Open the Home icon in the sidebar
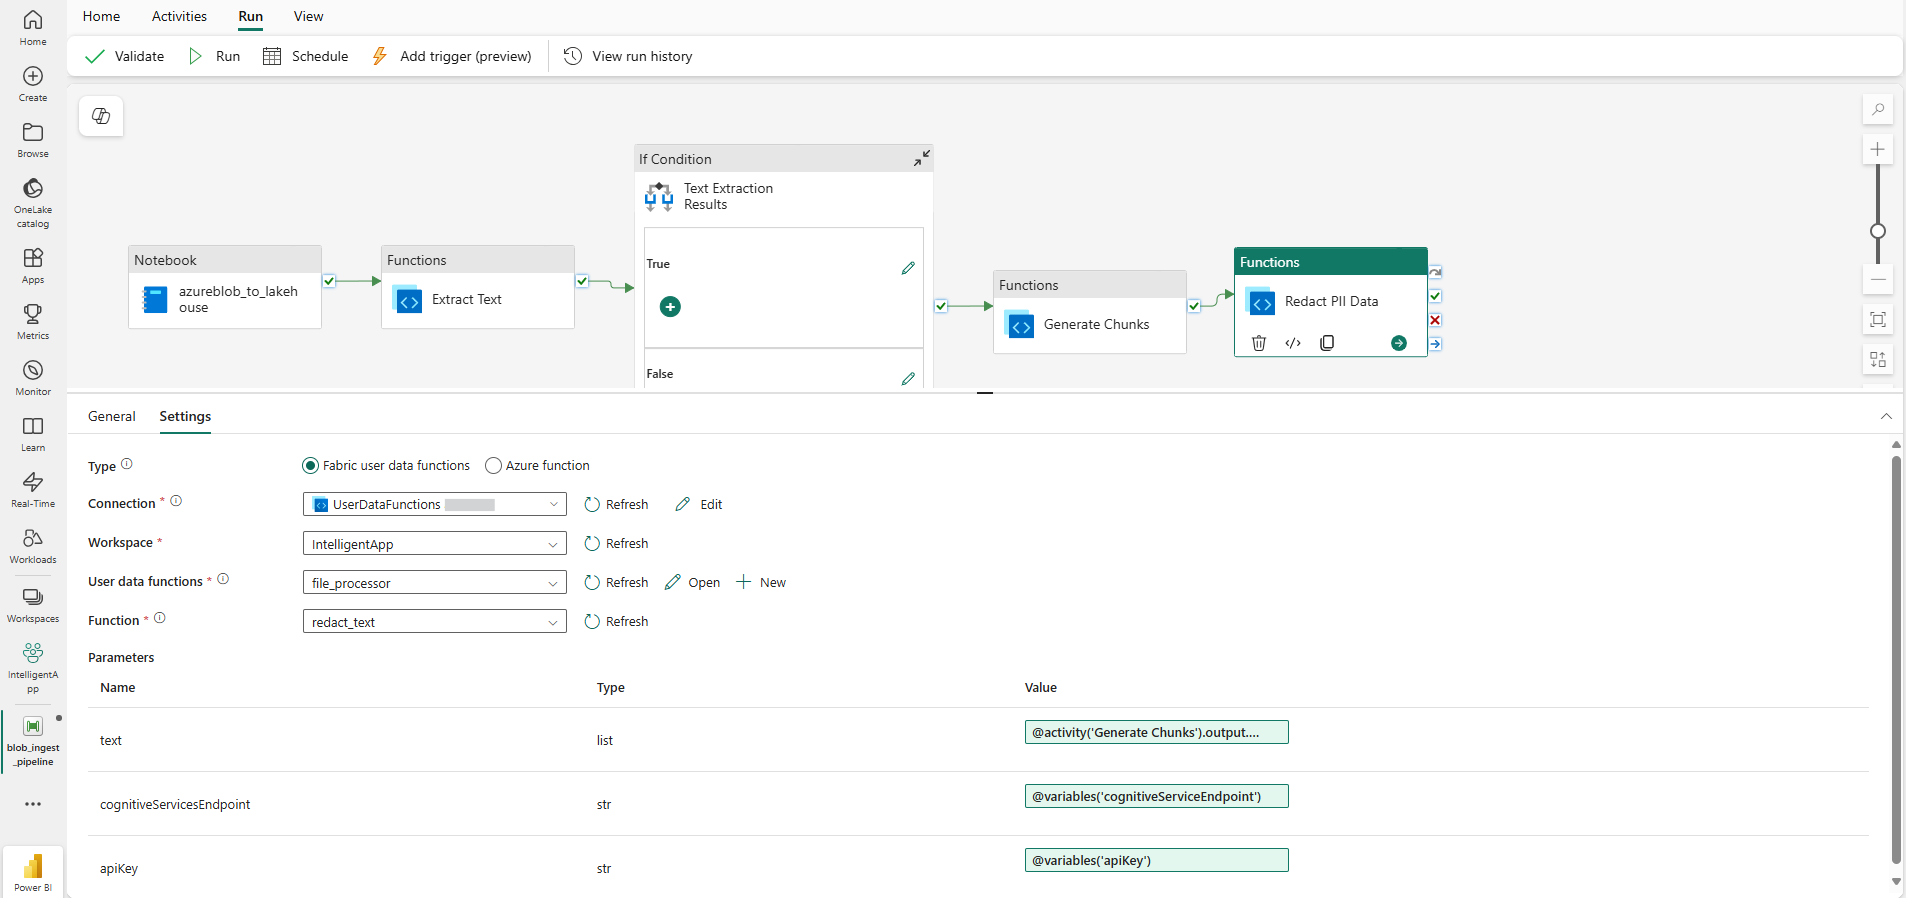1906x898 pixels. click(33, 27)
